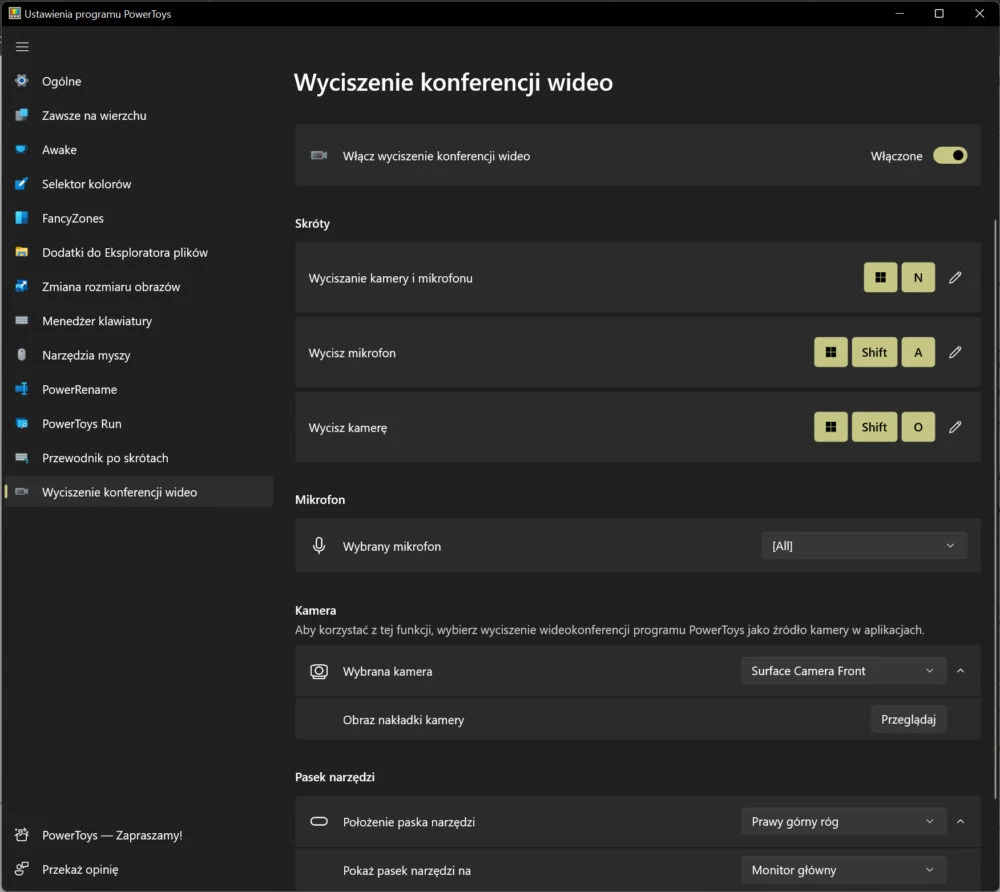Open PowerToys — Zapraszamy! welcome link

(x=139, y=835)
